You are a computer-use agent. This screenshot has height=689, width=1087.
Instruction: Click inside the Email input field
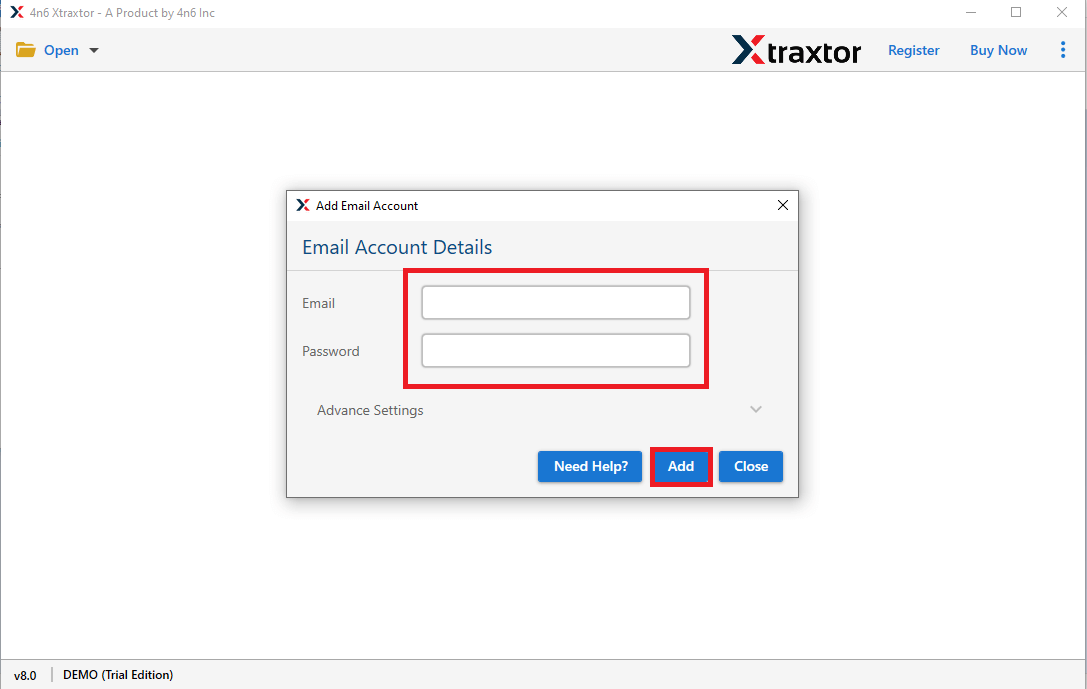pyautogui.click(x=555, y=302)
